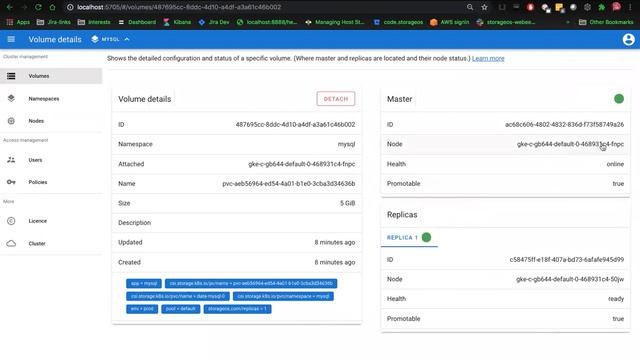640x360 pixels.
Task: Click the pool = default label chip
Action: [x=180, y=309]
